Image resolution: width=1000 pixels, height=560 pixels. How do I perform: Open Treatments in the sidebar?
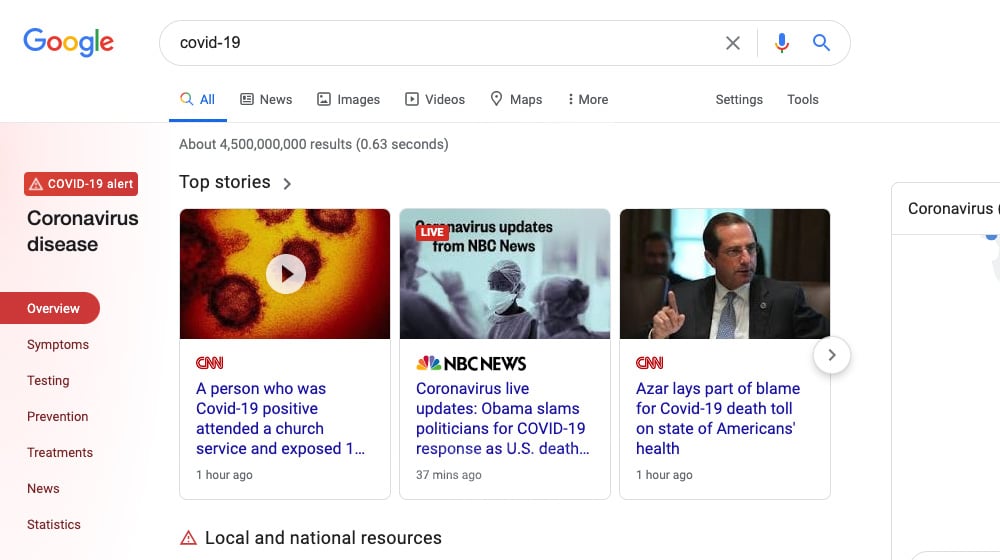pyautogui.click(x=60, y=452)
